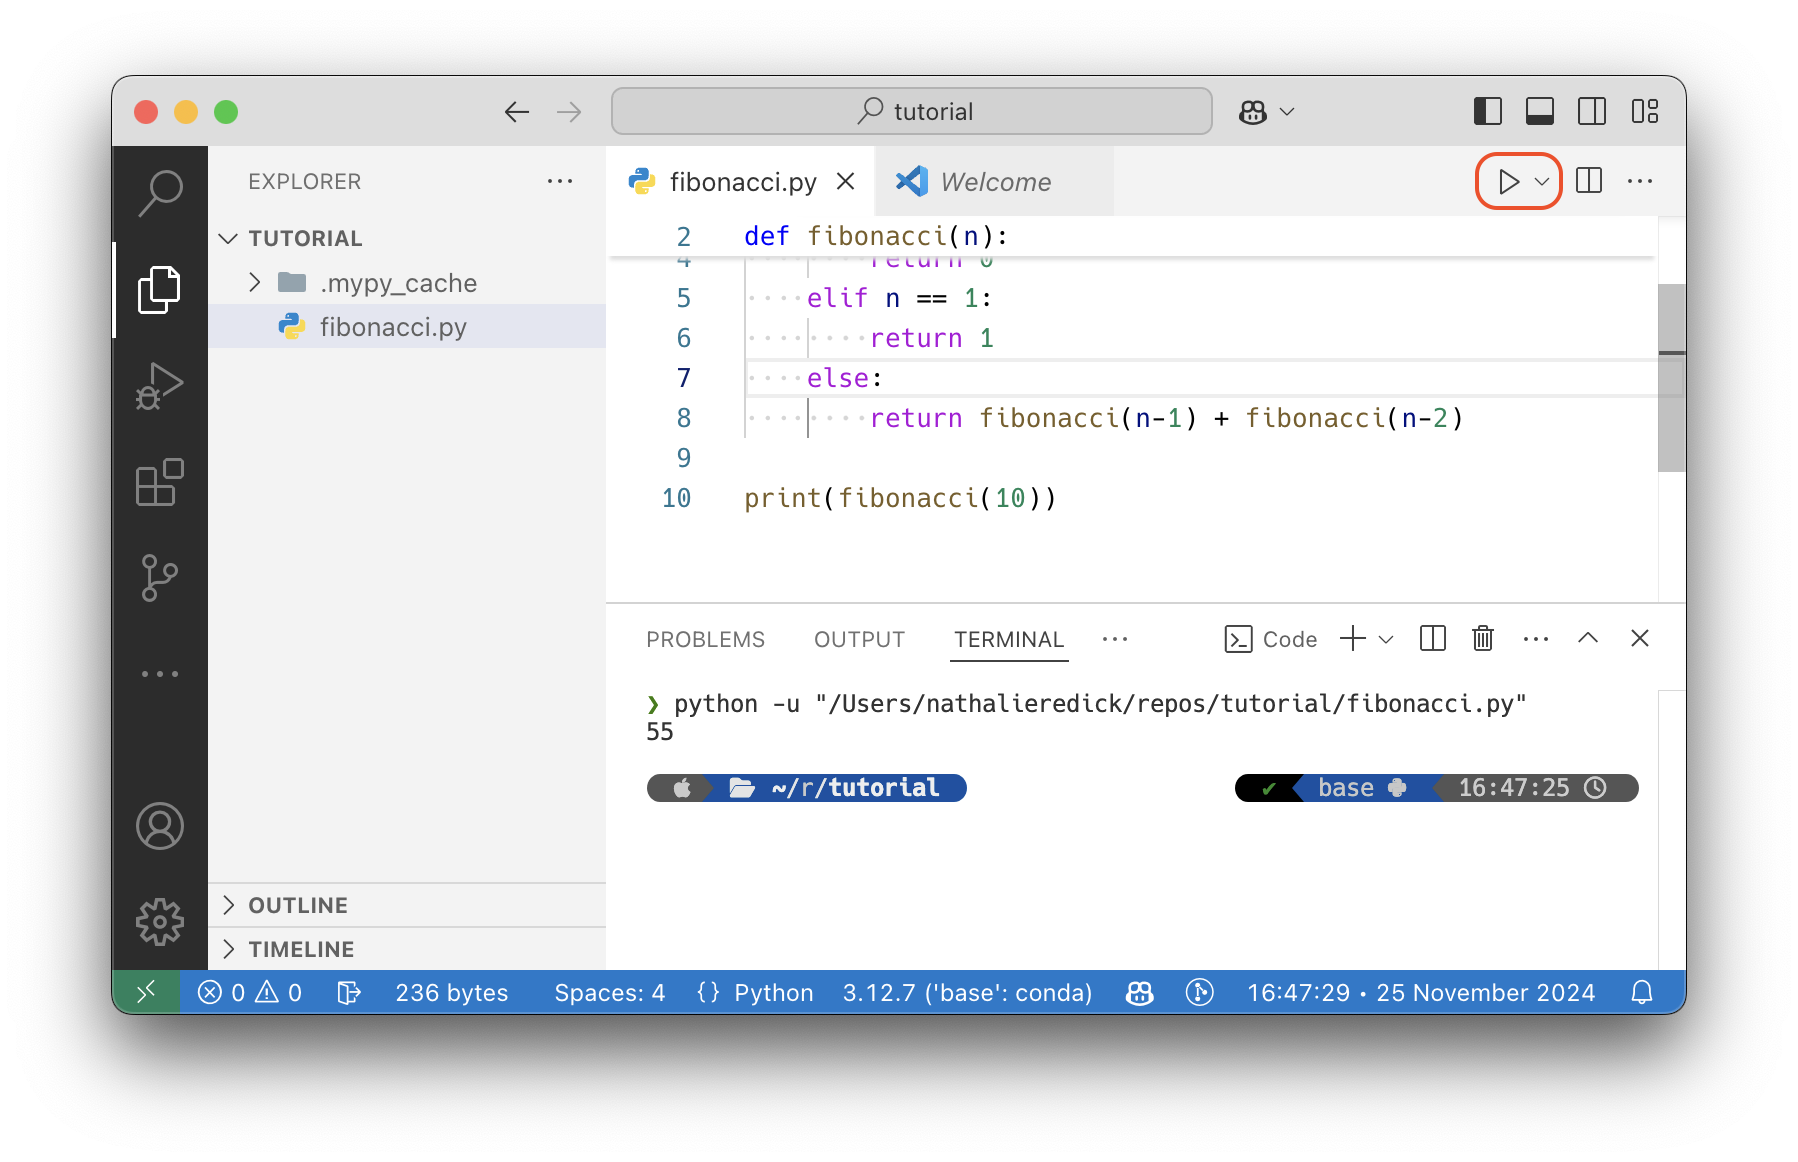This screenshot has height=1162, width=1798.
Task: Open notifications bell
Action: [x=1642, y=992]
